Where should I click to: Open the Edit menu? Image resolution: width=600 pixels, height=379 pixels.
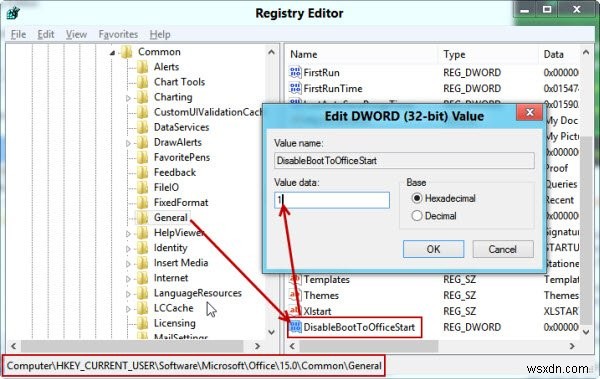(46, 34)
